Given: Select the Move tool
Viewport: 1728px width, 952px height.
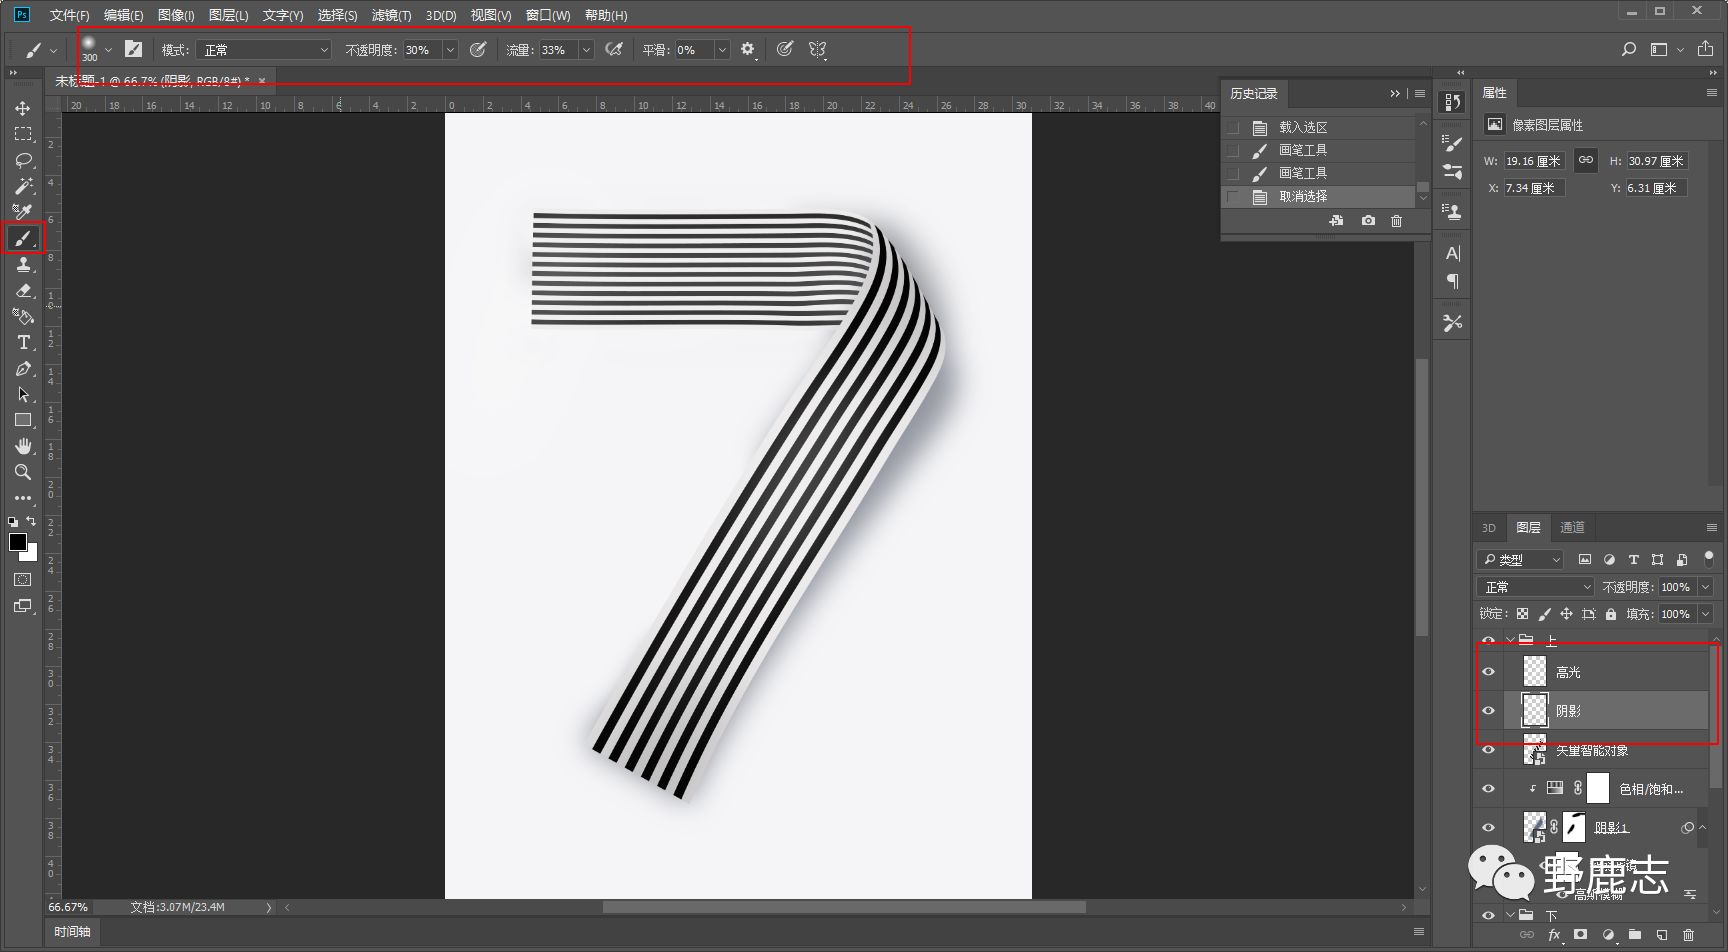Looking at the screenshot, I should click(x=23, y=108).
